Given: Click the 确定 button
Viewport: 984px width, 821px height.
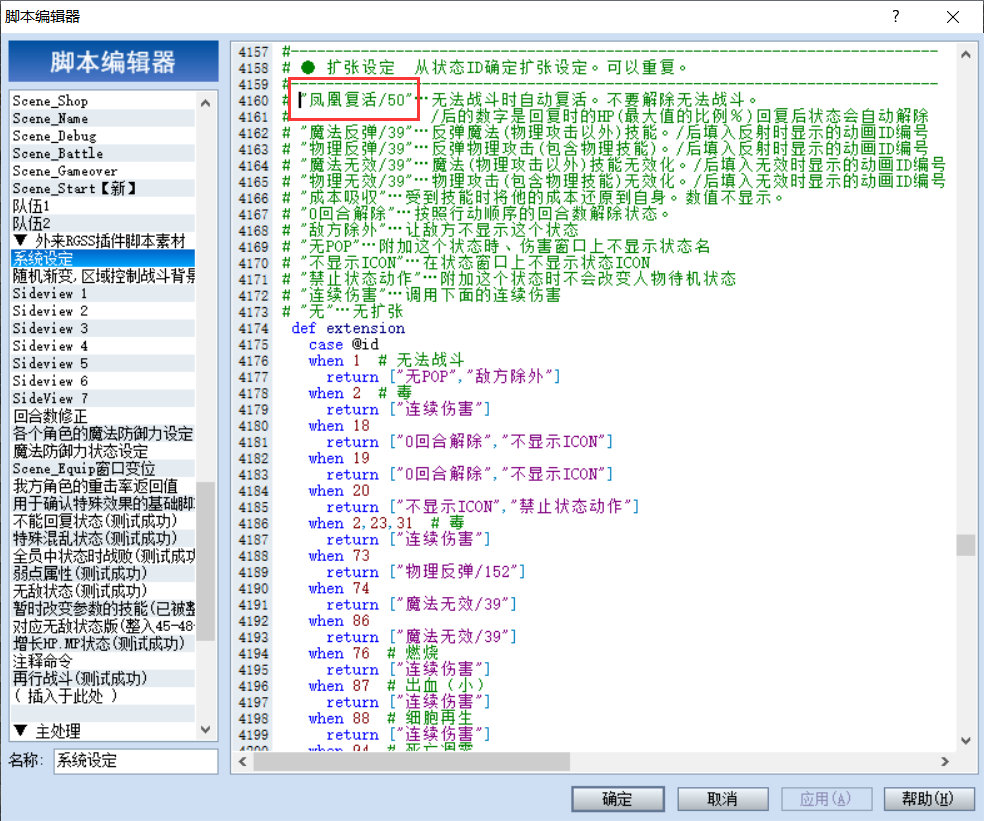Looking at the screenshot, I should tap(618, 798).
